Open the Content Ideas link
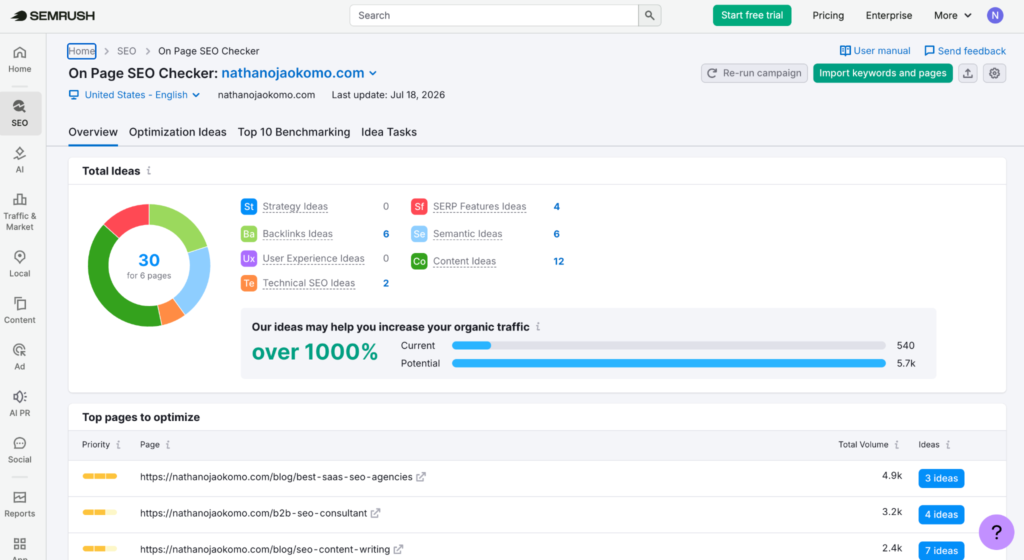Image resolution: width=1024 pixels, height=560 pixels. [x=464, y=261]
